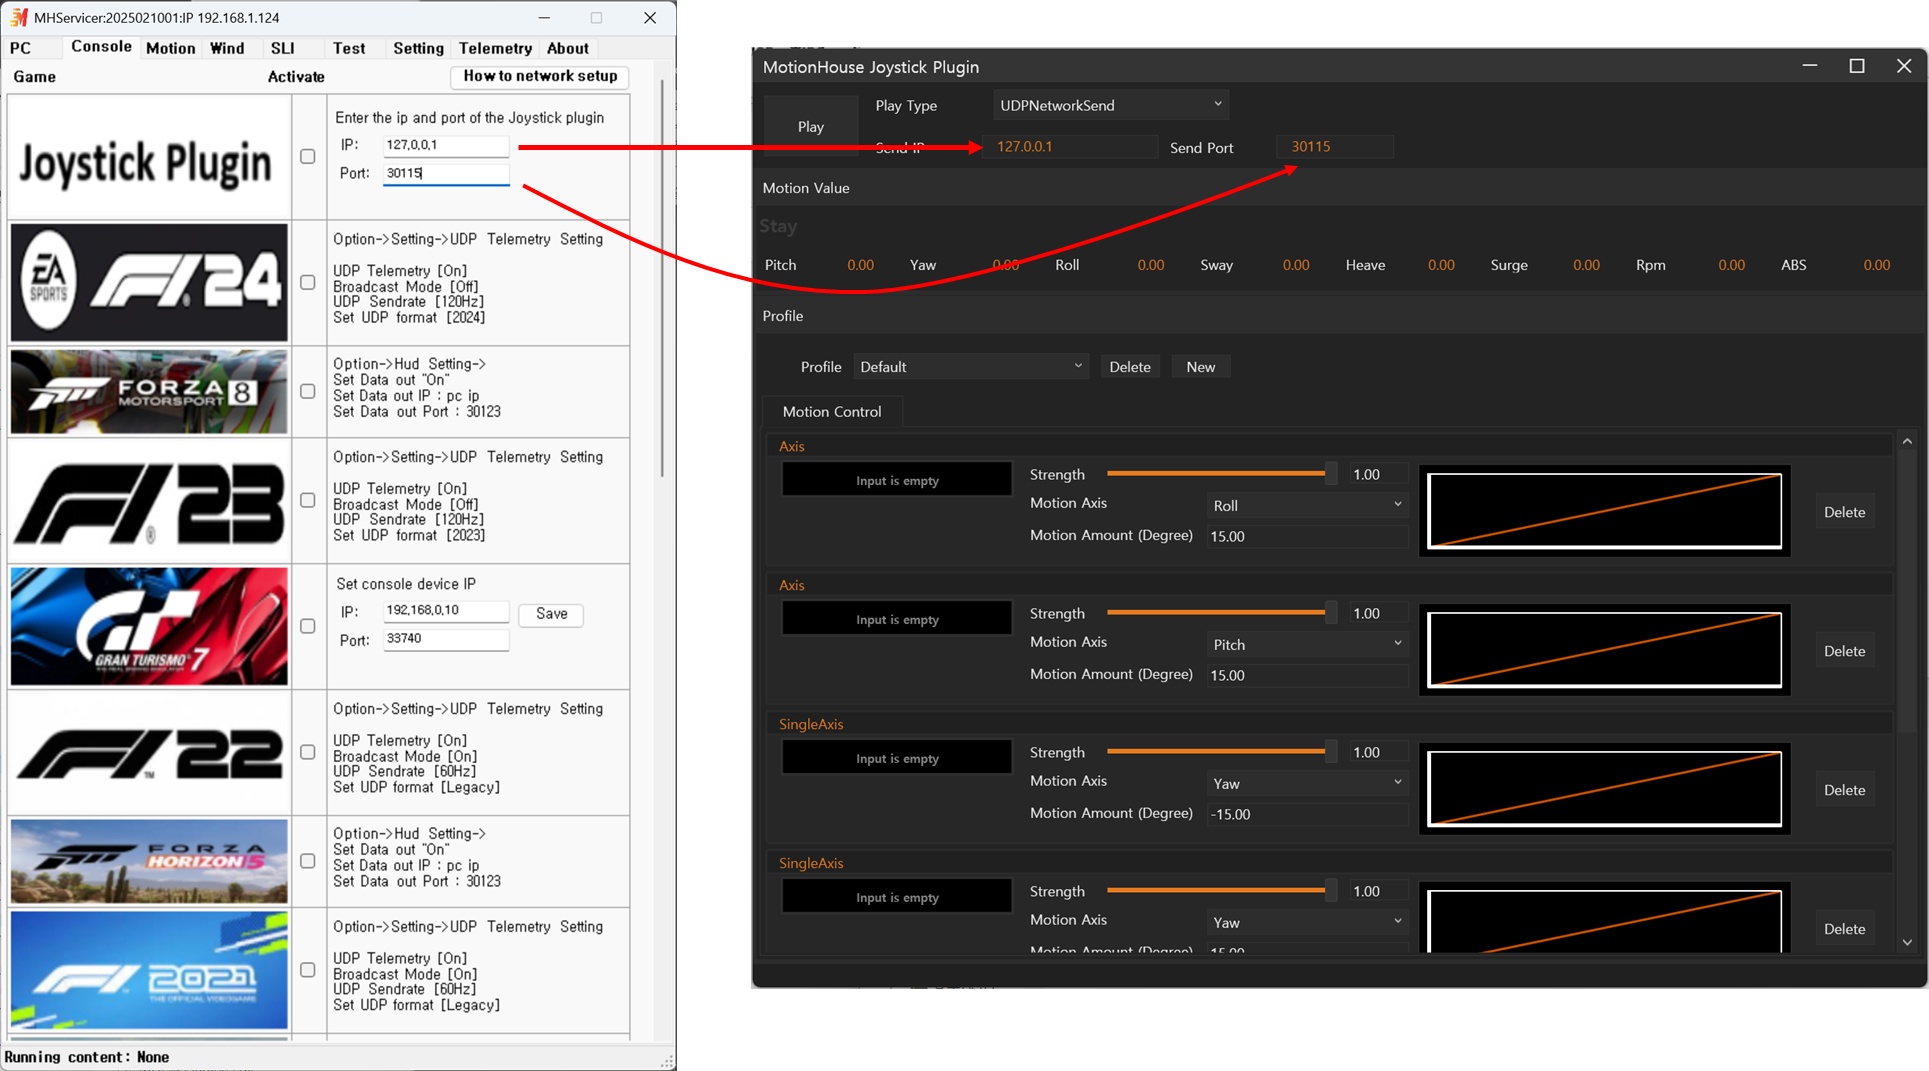Image resolution: width=1929 pixels, height=1071 pixels.
Task: Open the Setting tab
Action: pos(418,48)
